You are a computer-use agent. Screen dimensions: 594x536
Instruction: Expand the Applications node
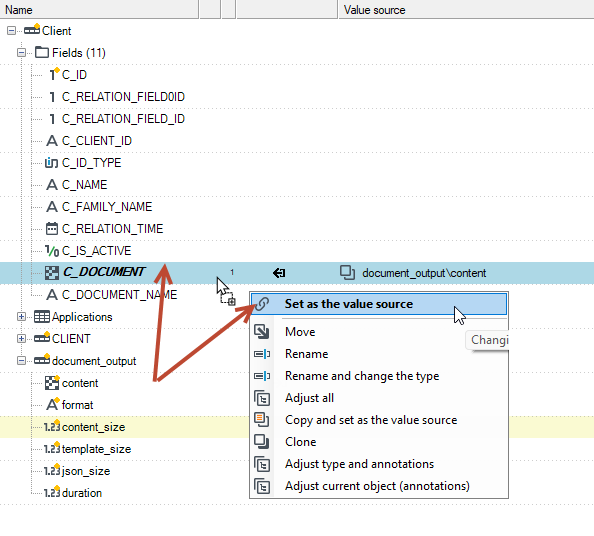[x=22, y=317]
